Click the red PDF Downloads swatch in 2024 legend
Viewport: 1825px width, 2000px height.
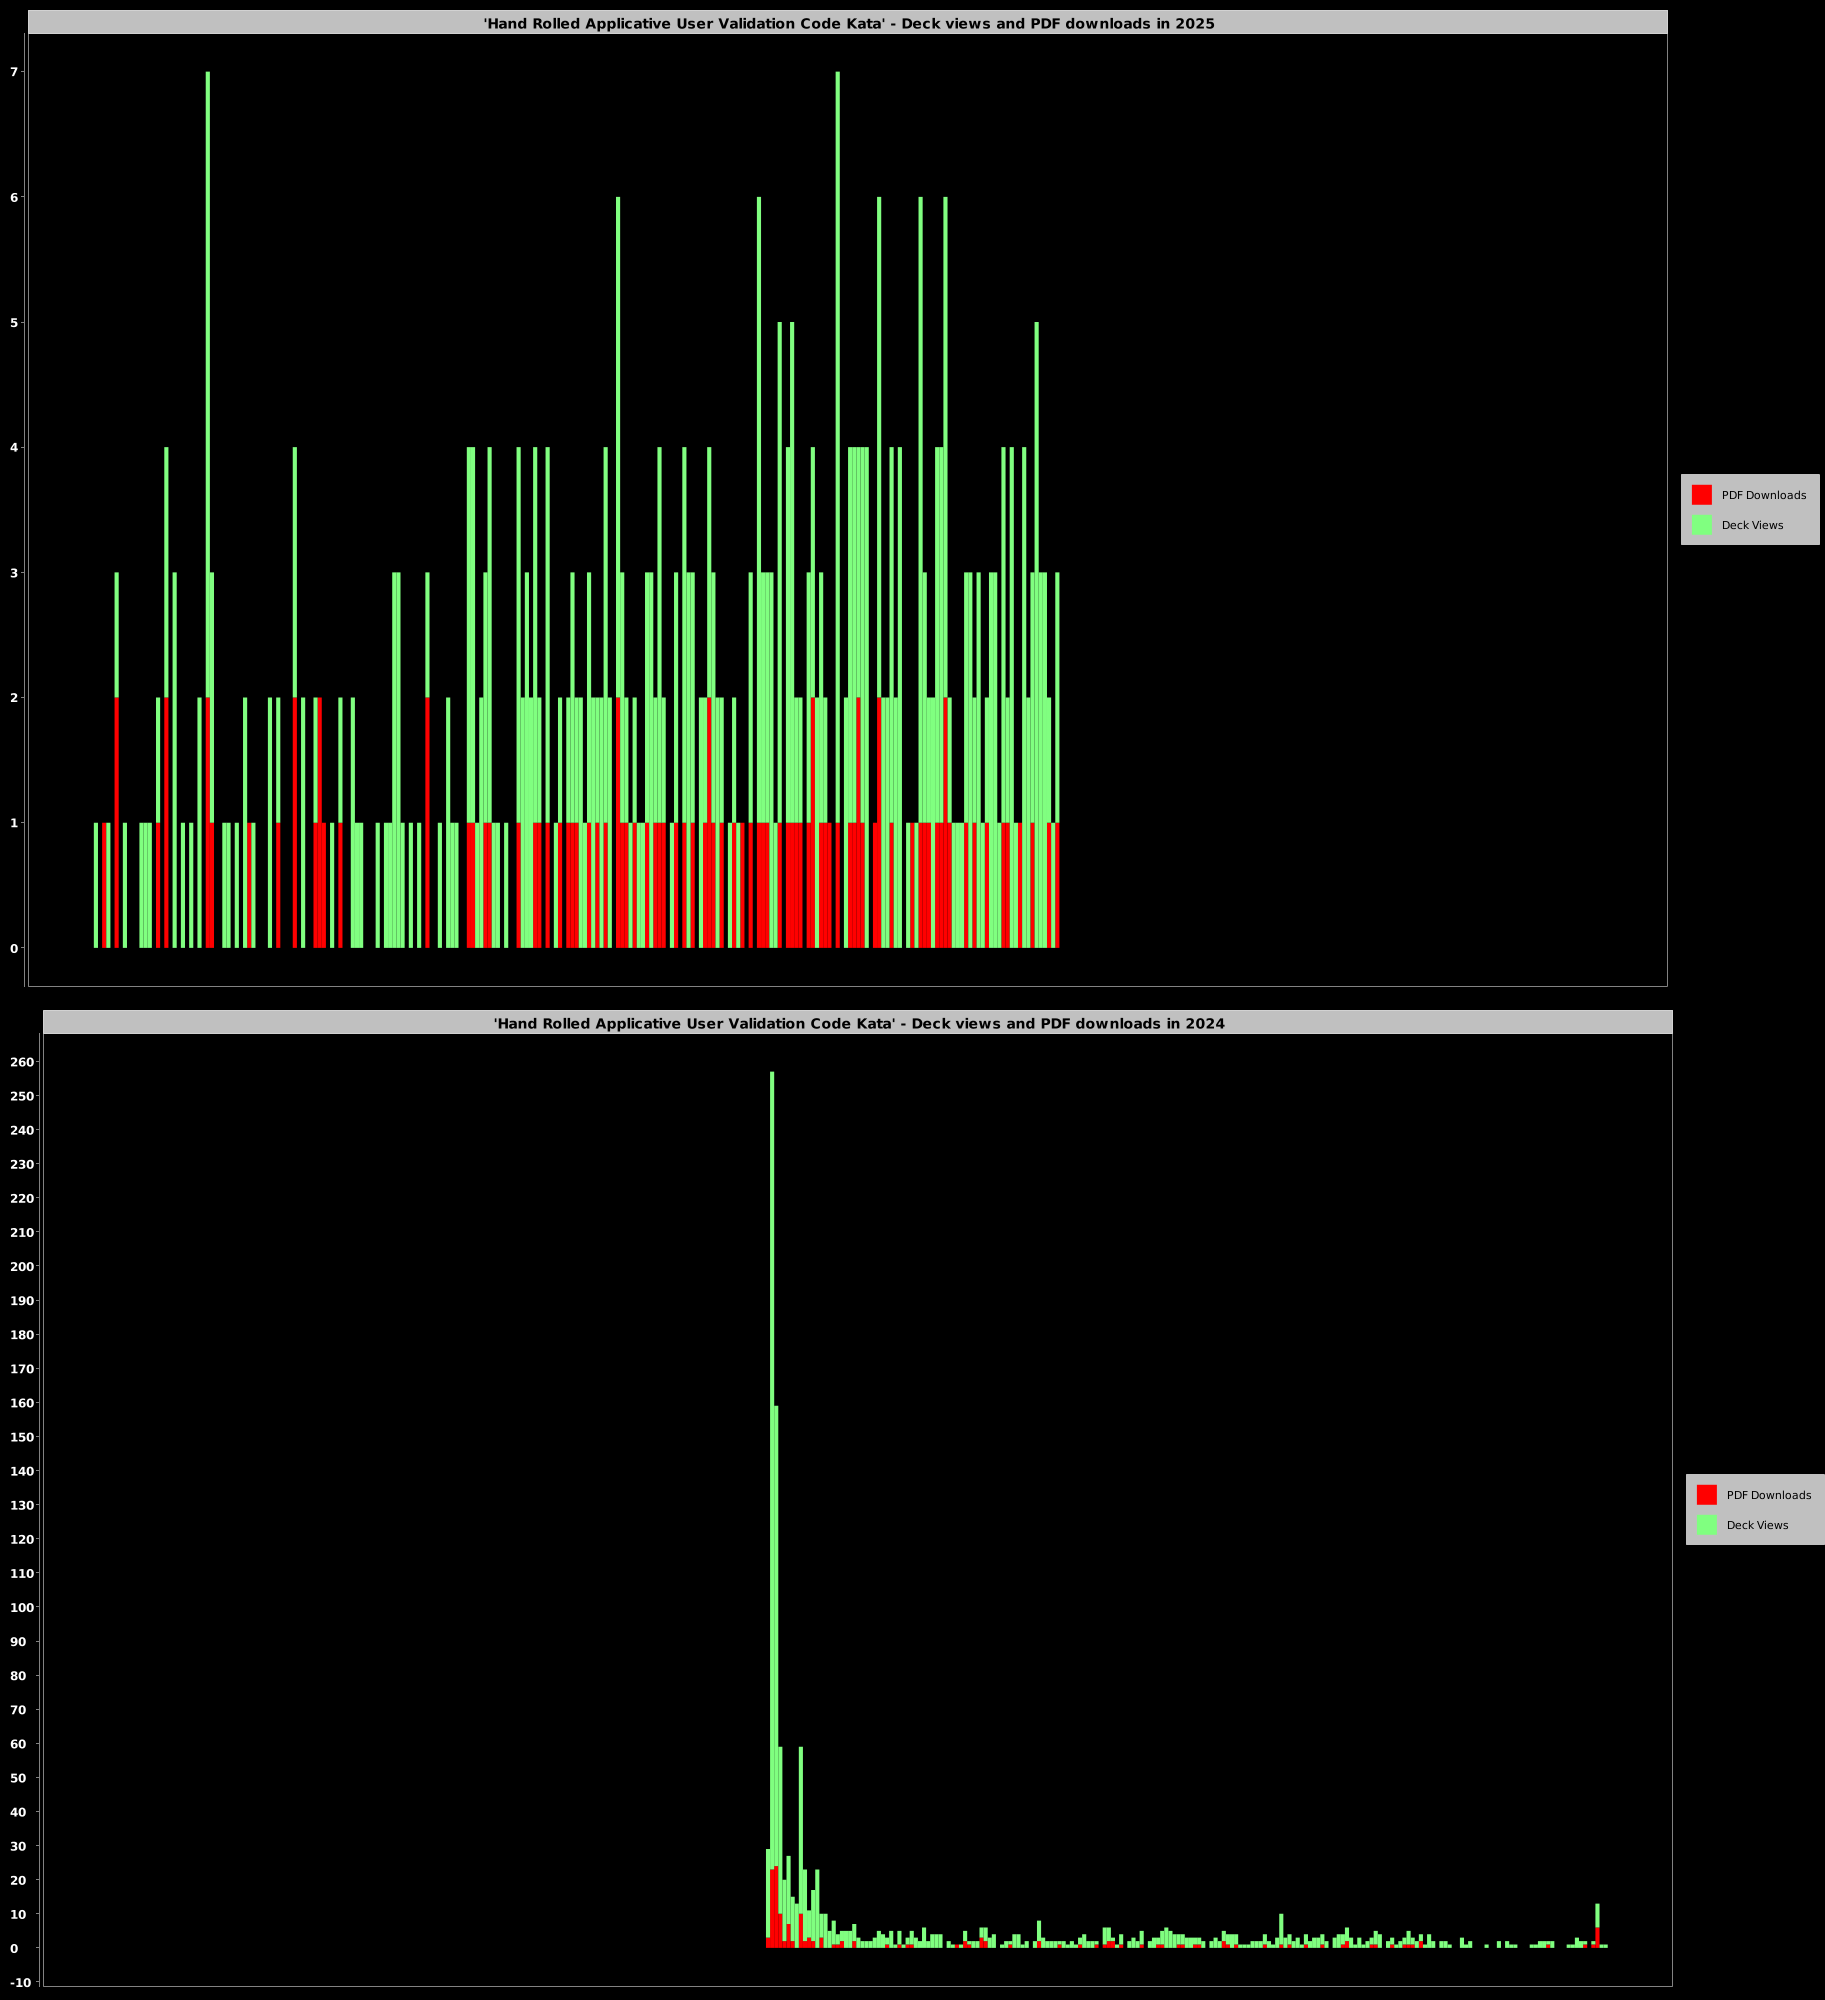coord(1706,1495)
